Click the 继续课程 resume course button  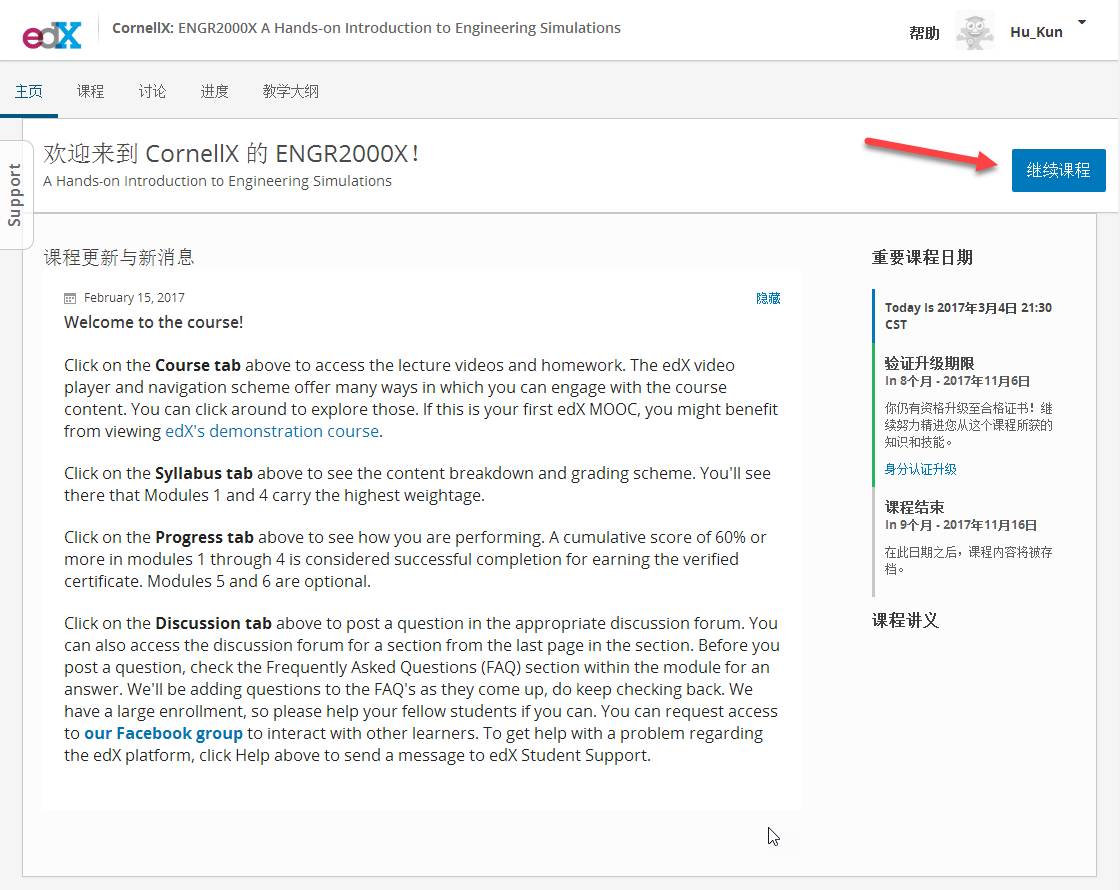[1058, 170]
